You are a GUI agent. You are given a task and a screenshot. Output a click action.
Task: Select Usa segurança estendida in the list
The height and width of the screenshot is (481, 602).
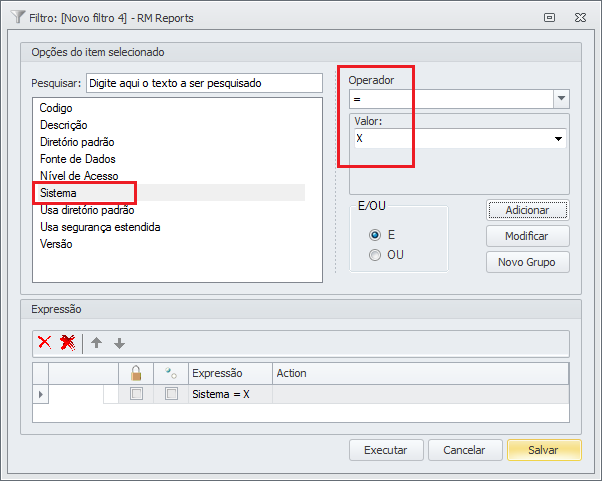point(100,226)
